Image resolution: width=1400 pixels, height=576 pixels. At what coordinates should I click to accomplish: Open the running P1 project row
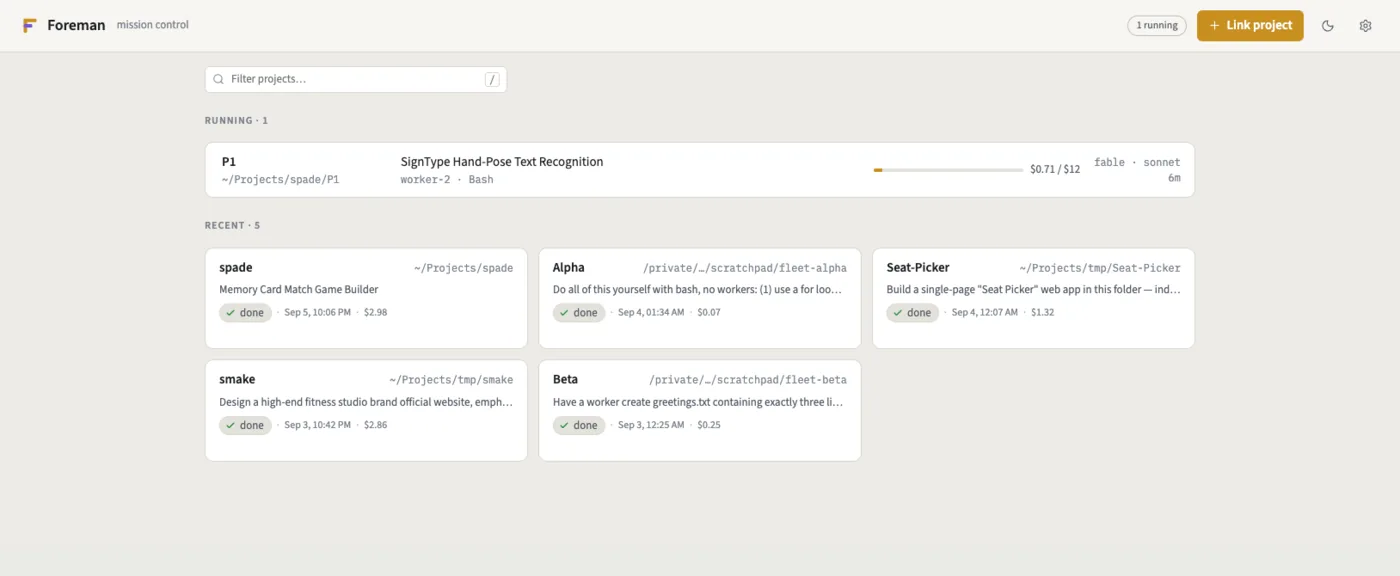(x=700, y=170)
